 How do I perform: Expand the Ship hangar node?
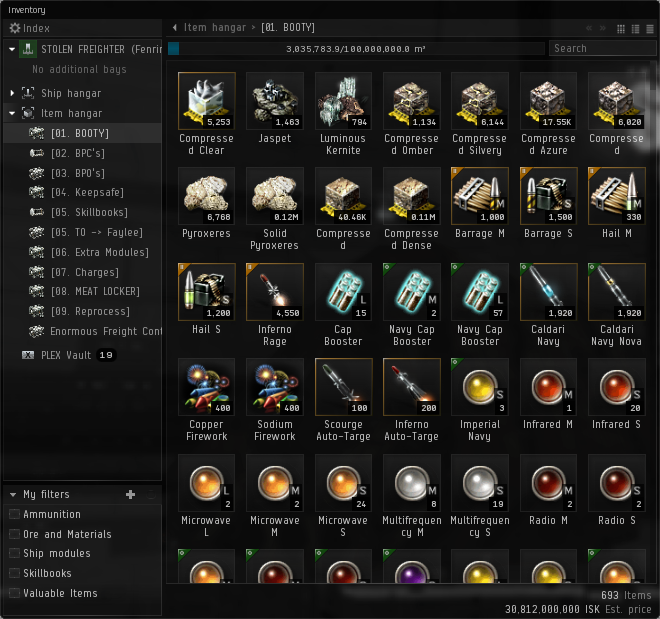[x=12, y=93]
